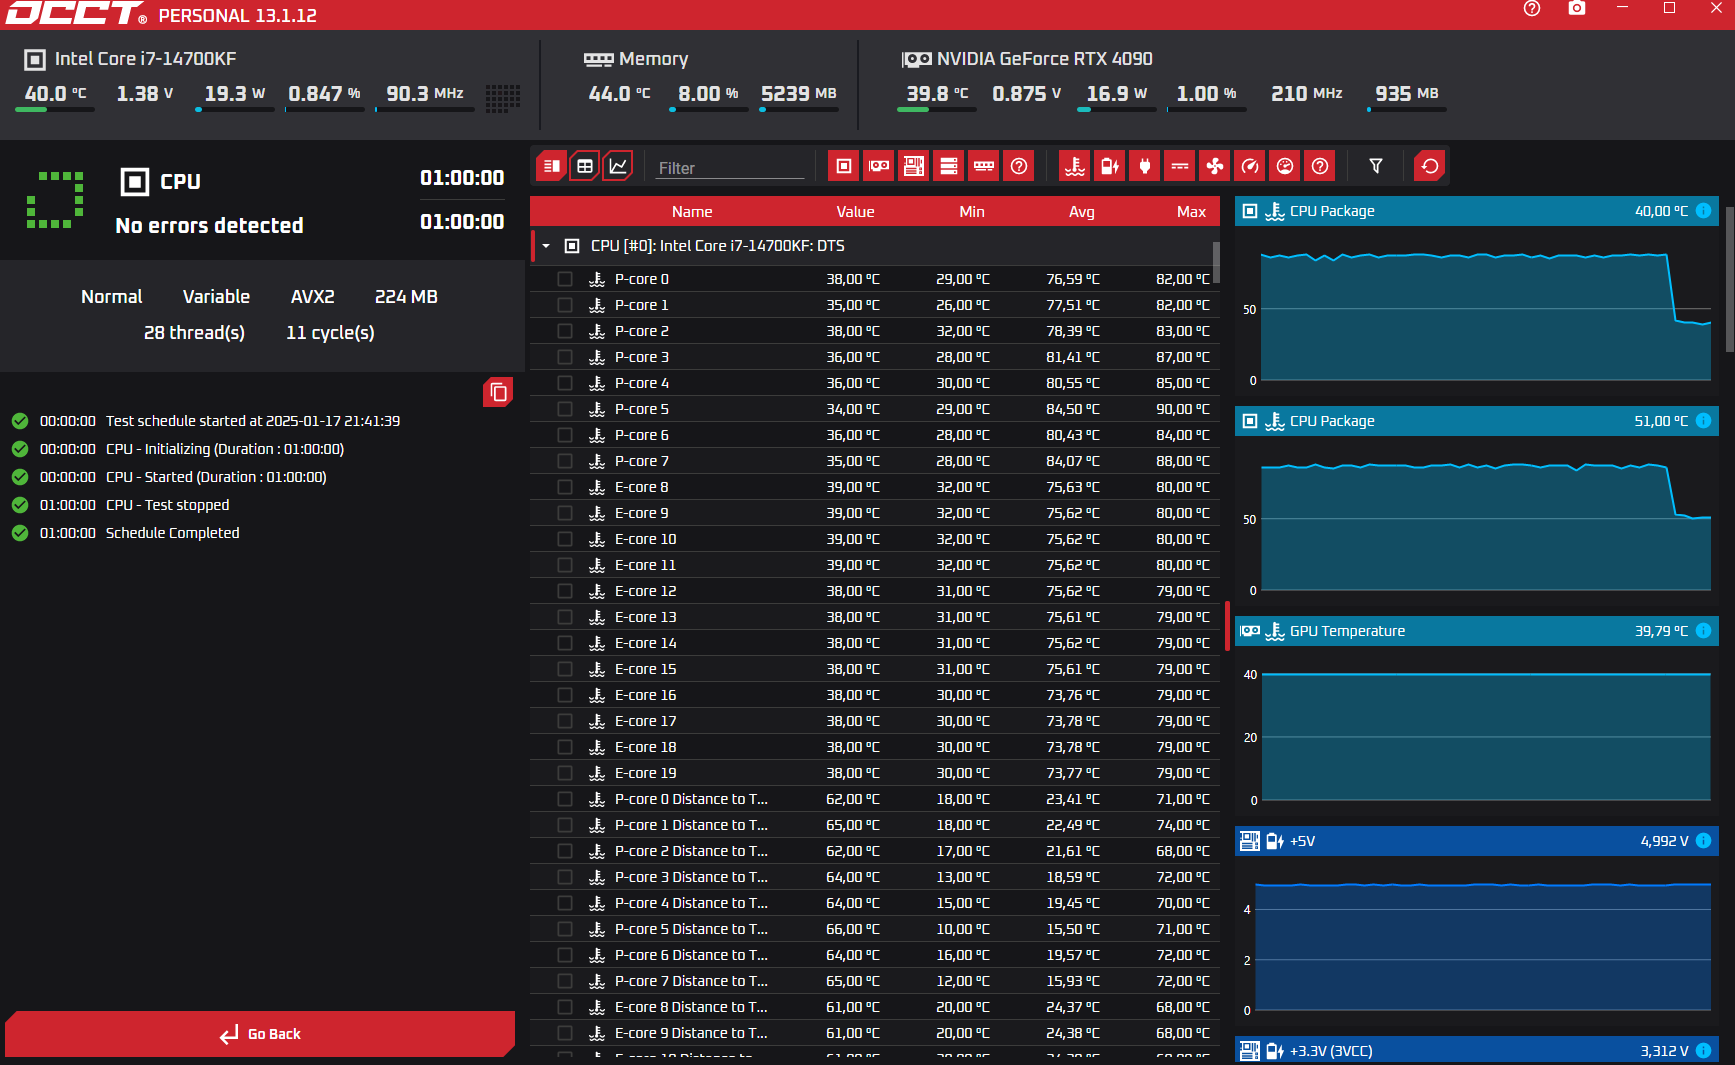Toggle fan sensor type filter
This screenshot has height=1065, width=1735.
click(1215, 166)
